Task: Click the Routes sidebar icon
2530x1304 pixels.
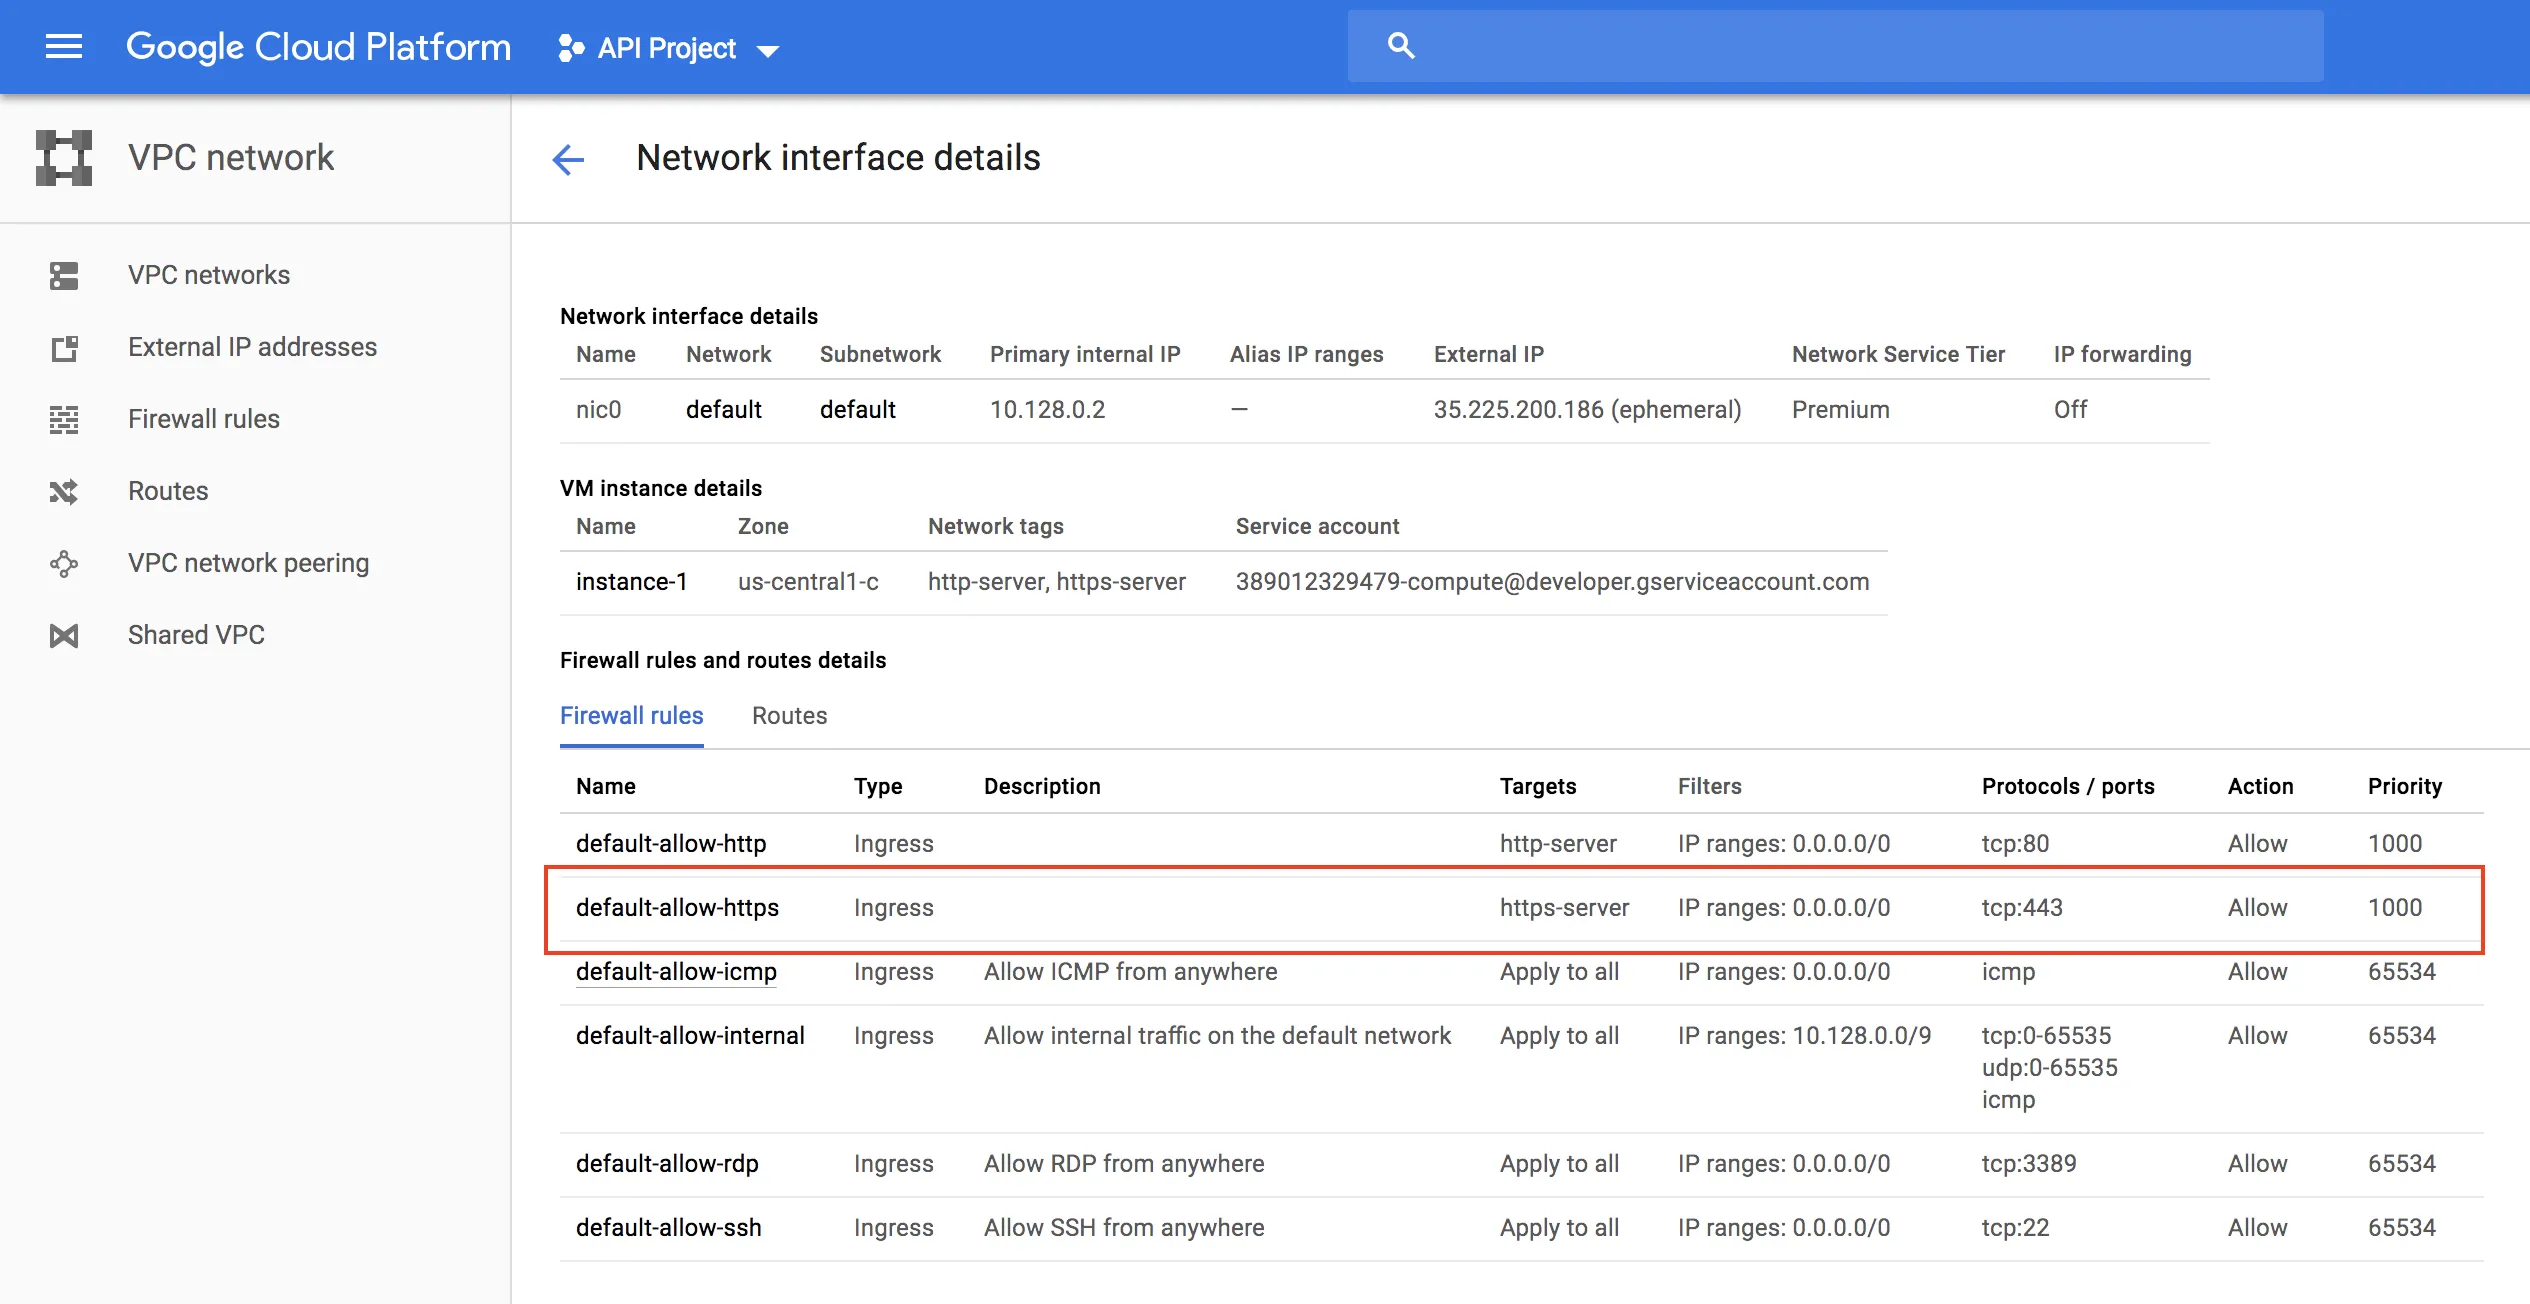Action: tap(64, 492)
